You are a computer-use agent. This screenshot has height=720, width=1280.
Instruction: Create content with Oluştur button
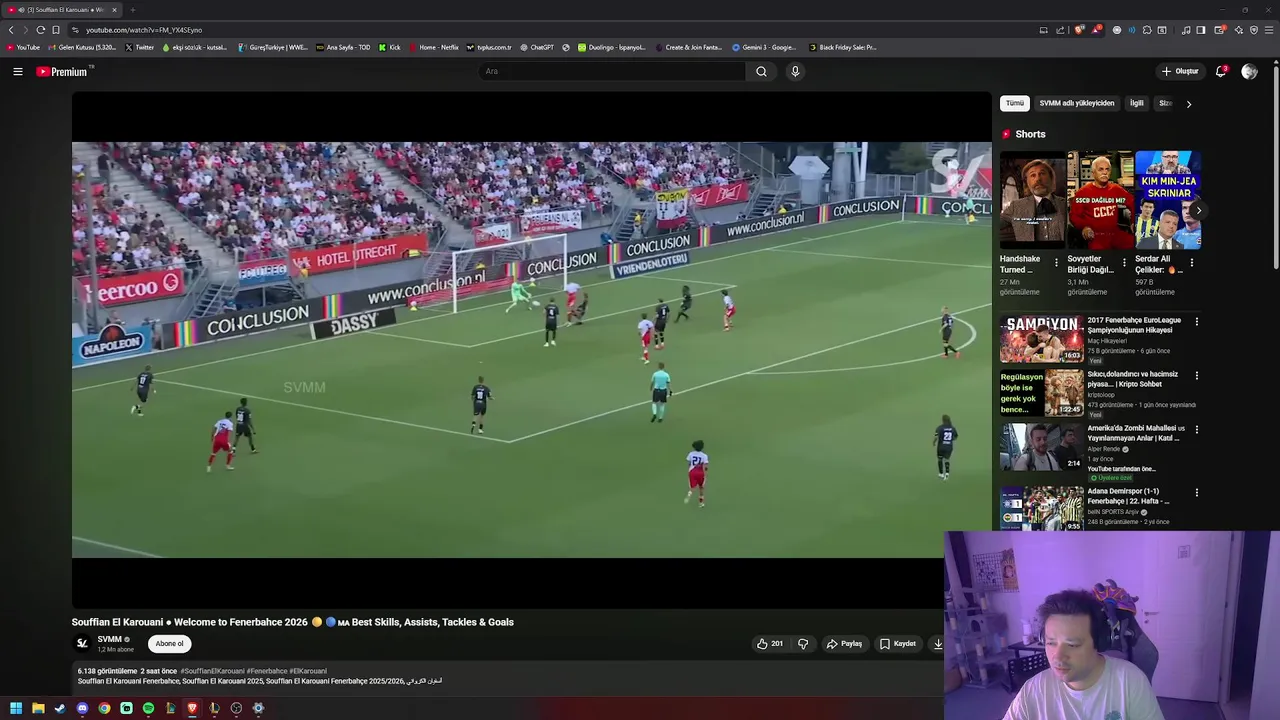(1180, 71)
